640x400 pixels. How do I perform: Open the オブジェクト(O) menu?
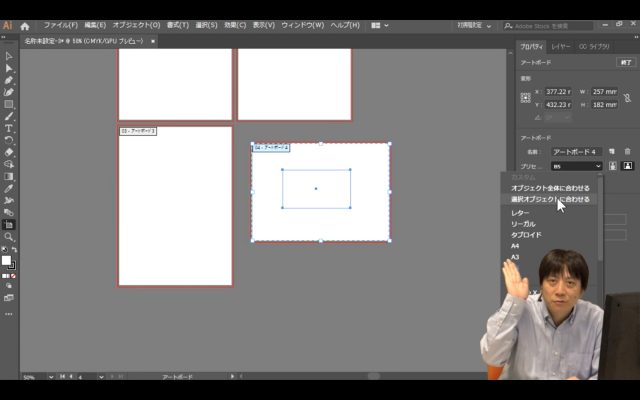coord(136,25)
